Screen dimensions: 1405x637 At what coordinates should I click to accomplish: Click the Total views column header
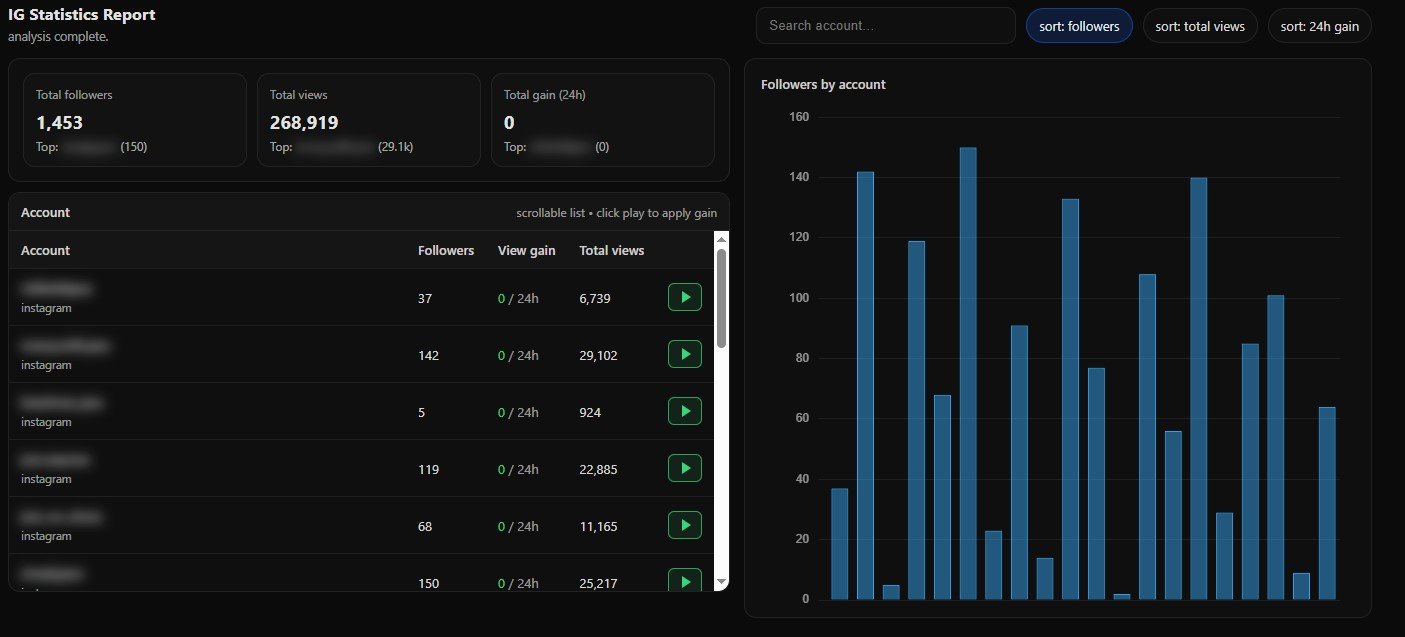click(612, 250)
